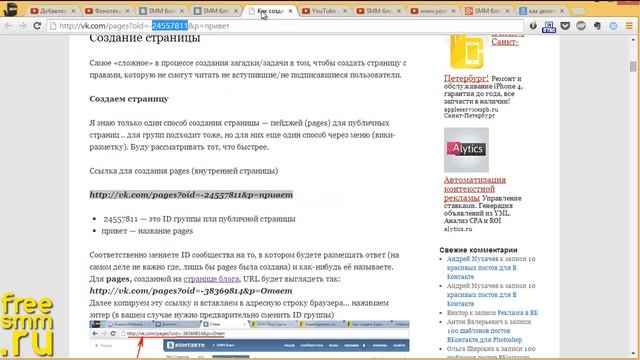Click the Создаем страницу subheading
Screen dimensions: 640x360
tap(129, 99)
